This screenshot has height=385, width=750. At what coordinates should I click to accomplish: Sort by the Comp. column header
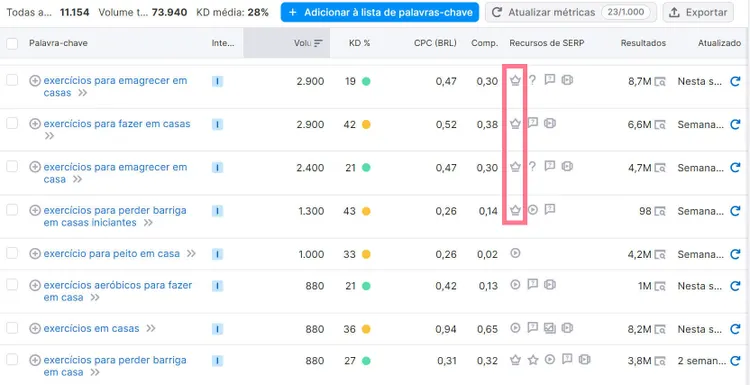point(484,43)
